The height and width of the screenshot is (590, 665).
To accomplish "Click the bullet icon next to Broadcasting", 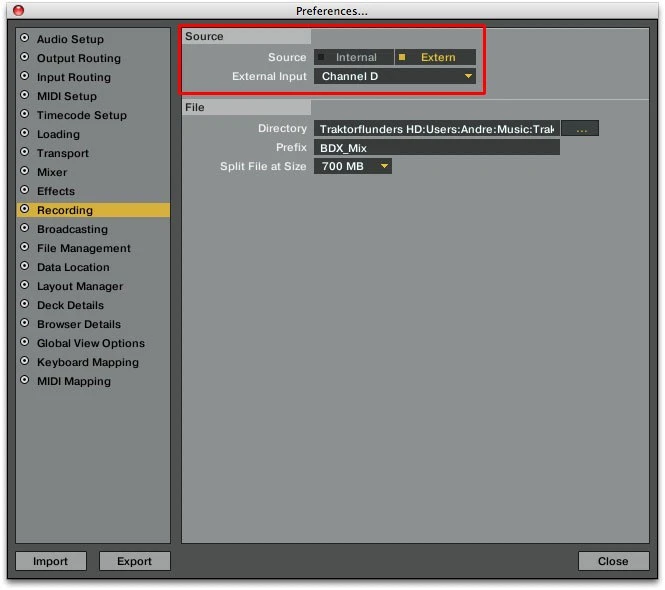I will pos(24,229).
